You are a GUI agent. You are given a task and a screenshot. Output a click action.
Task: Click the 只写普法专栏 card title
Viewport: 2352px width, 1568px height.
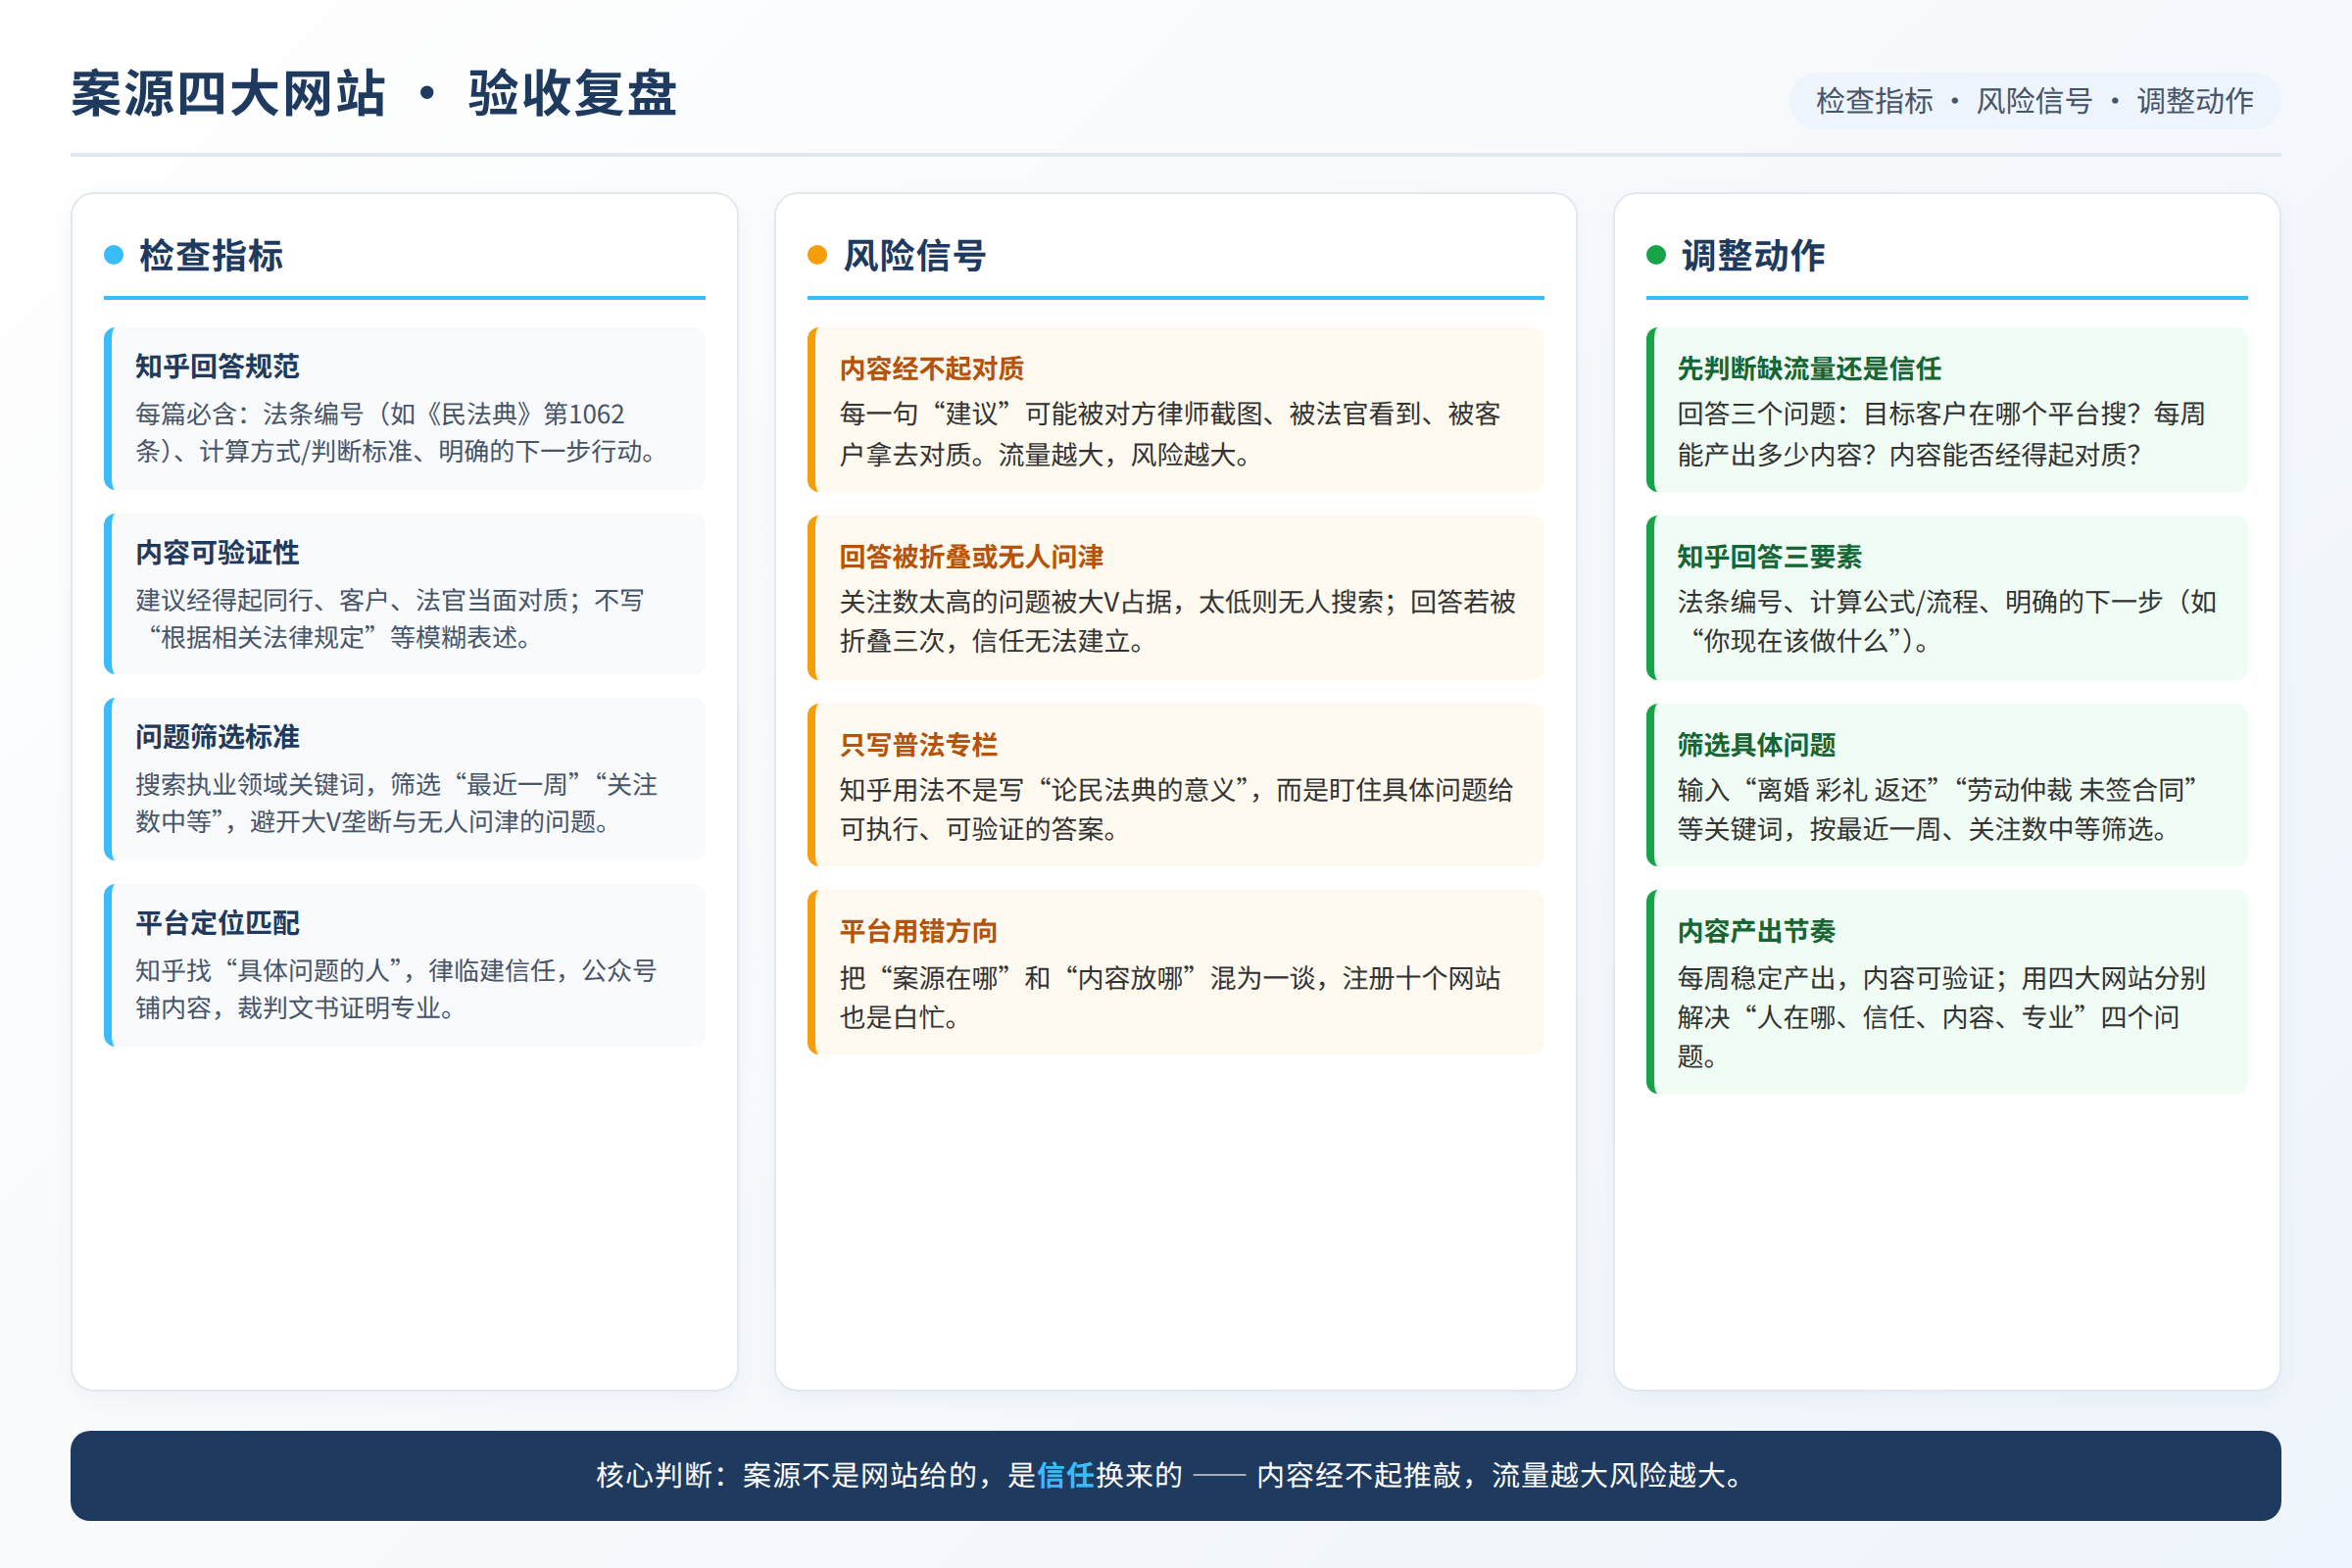point(918,745)
